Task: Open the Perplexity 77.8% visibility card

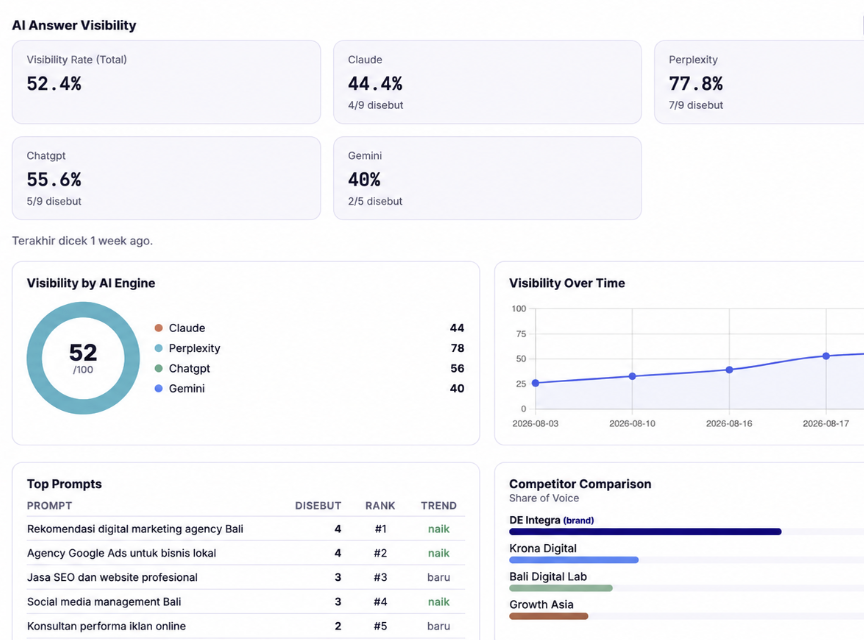Action: click(759, 82)
